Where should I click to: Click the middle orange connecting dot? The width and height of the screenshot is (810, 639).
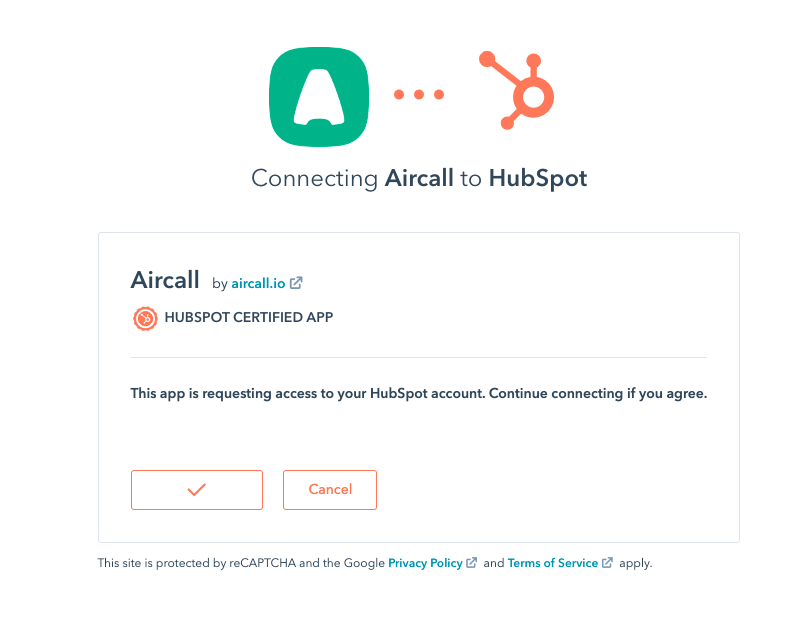pyautogui.click(x=419, y=94)
